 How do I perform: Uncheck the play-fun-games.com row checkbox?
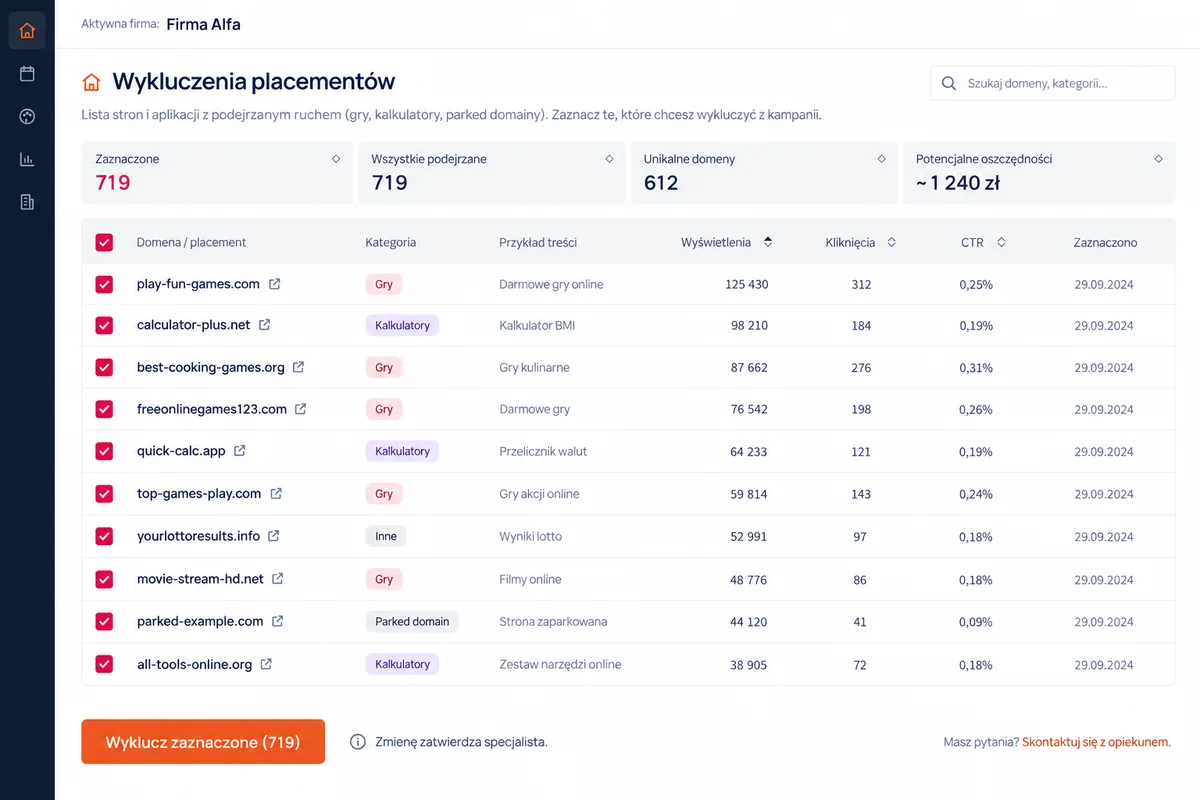104,284
